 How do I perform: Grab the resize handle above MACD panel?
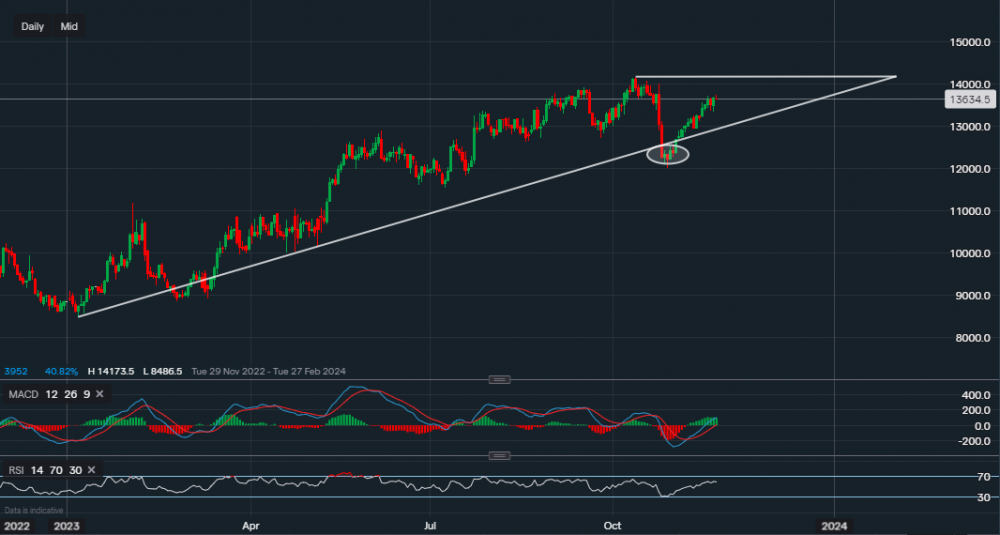click(x=500, y=380)
